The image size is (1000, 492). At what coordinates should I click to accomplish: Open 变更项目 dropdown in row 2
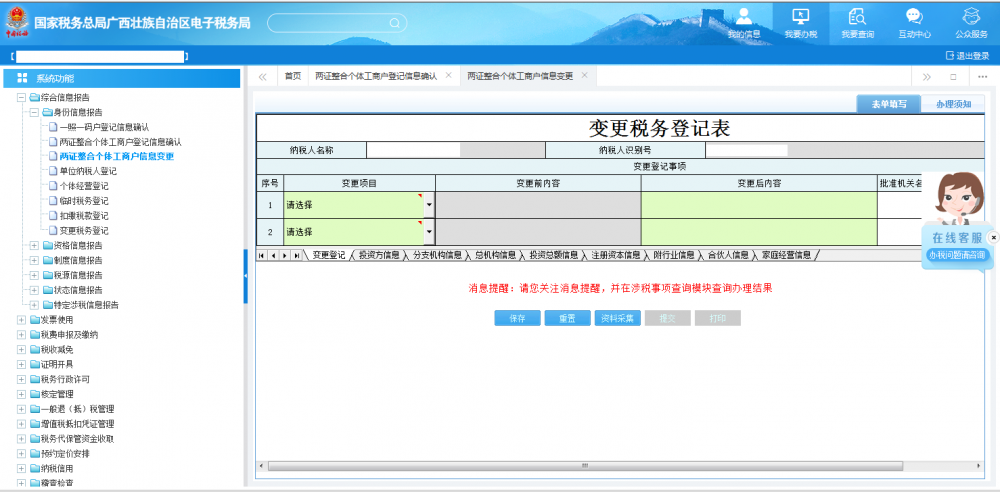pos(429,232)
